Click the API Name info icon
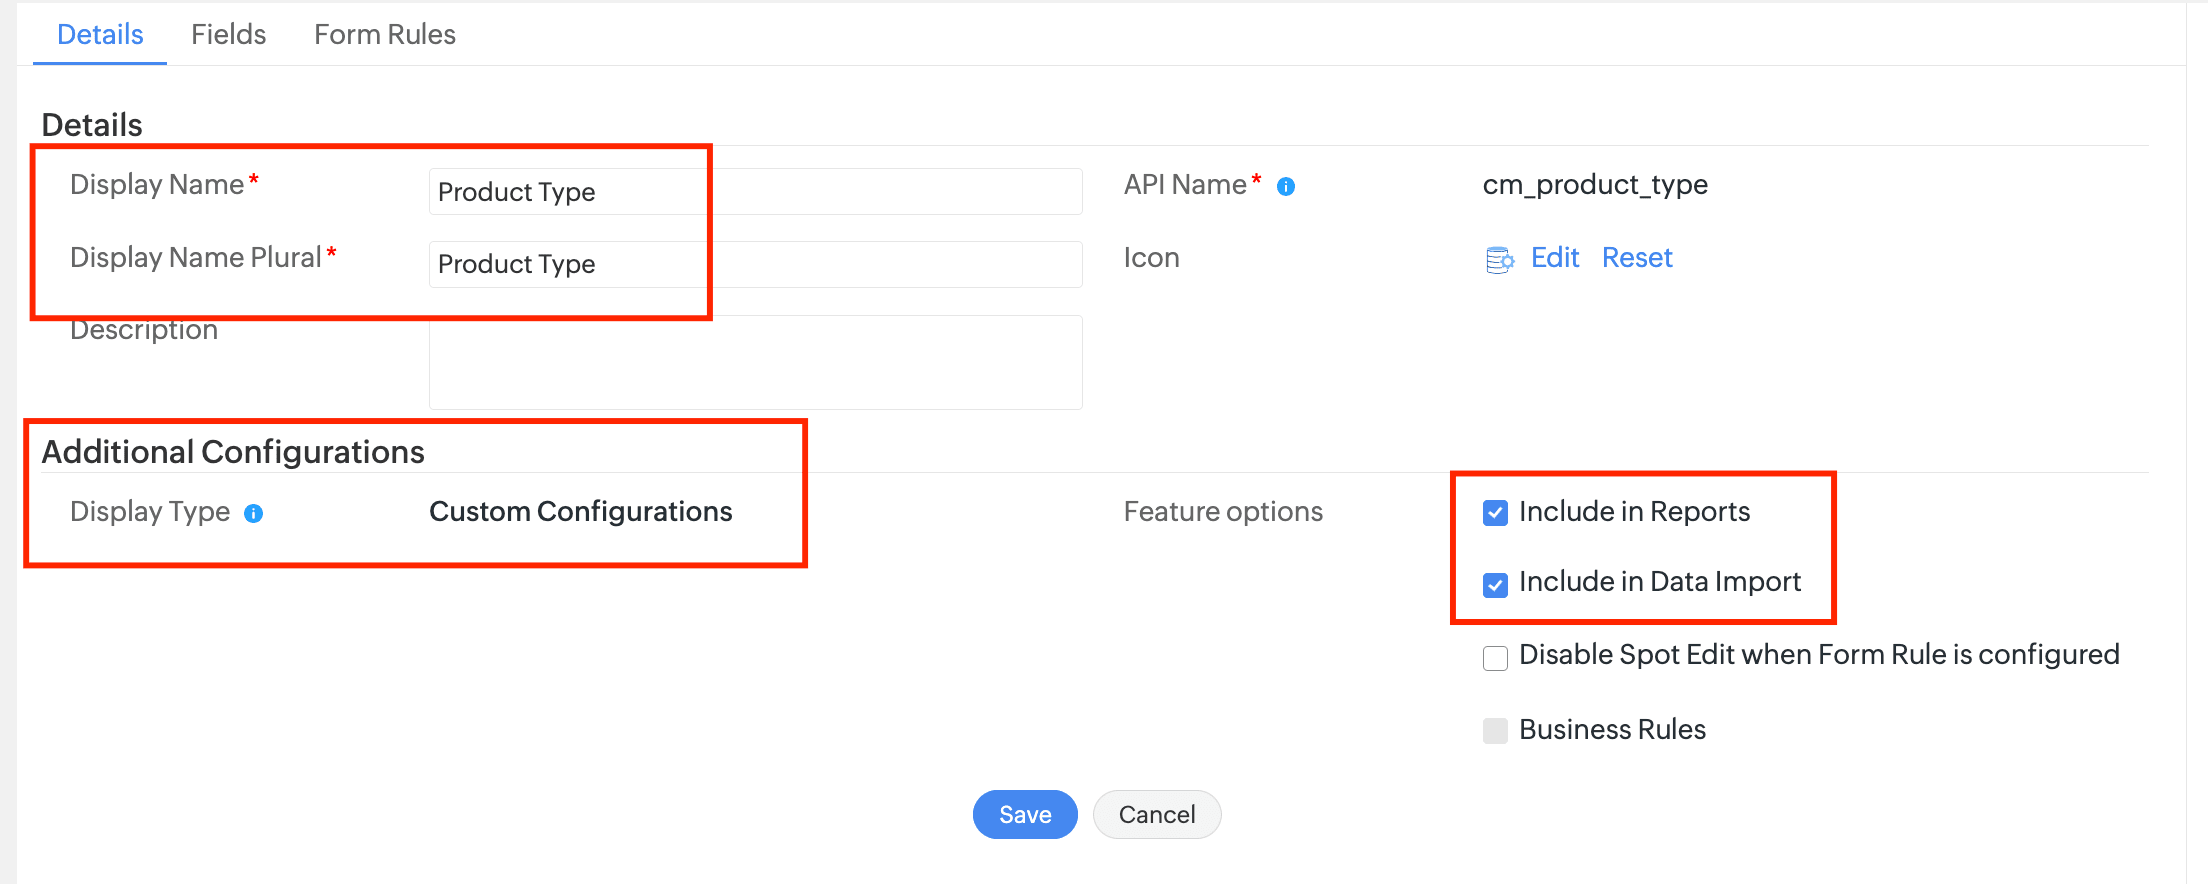The height and width of the screenshot is (884, 2208). pos(1286,187)
